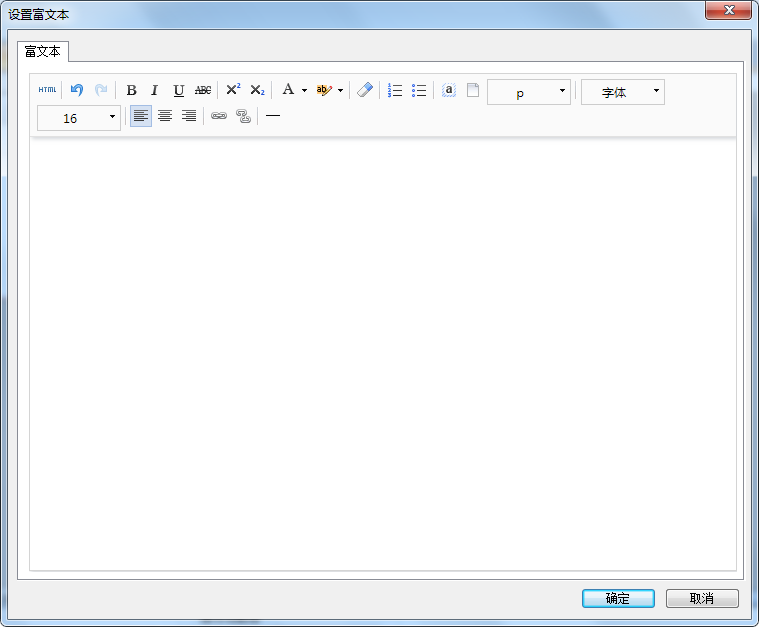Apply subscript formatting

[x=257, y=90]
